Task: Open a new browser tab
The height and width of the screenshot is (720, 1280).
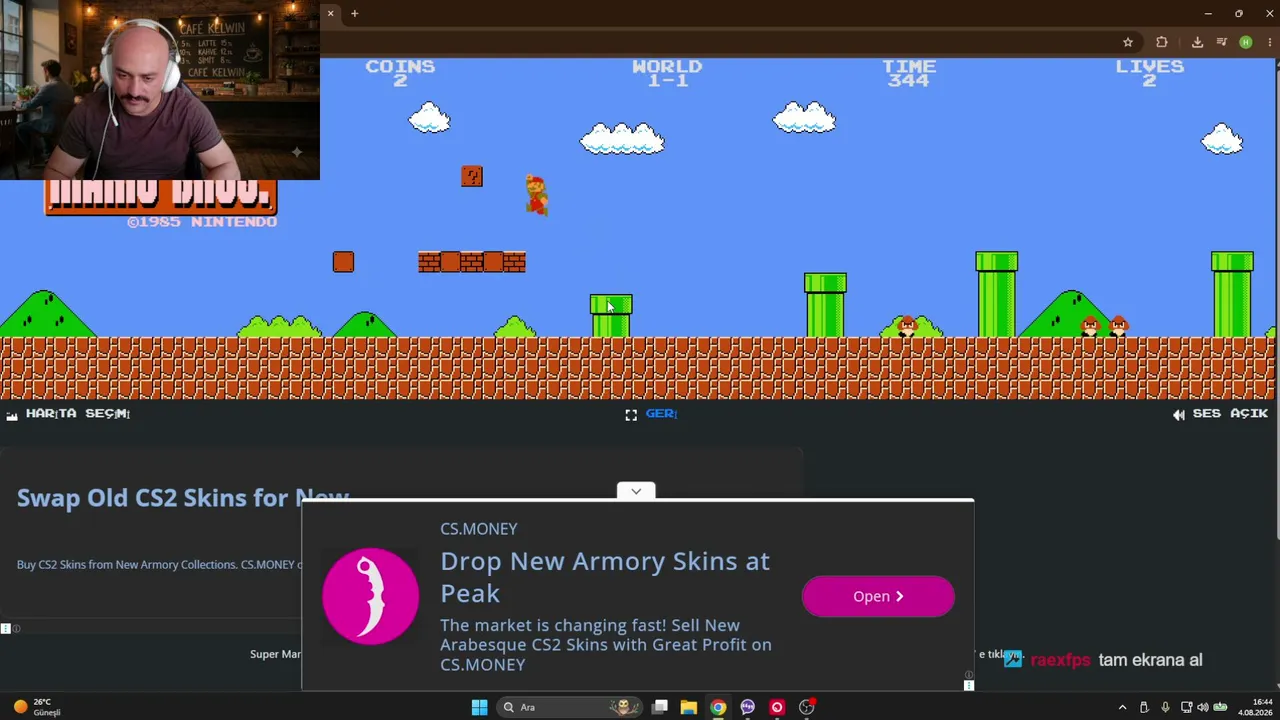Action: (354, 13)
